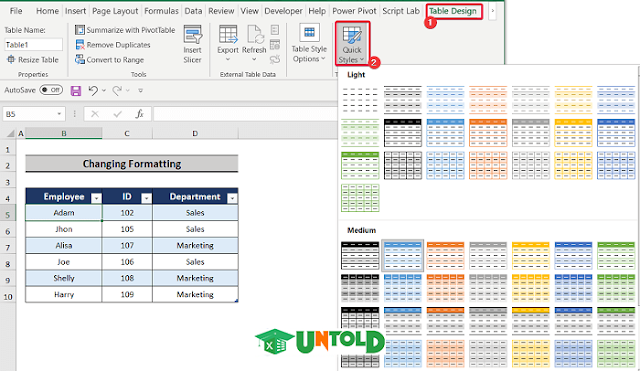Click into the formula bar
Screen dimensions: 640x371
point(245,114)
